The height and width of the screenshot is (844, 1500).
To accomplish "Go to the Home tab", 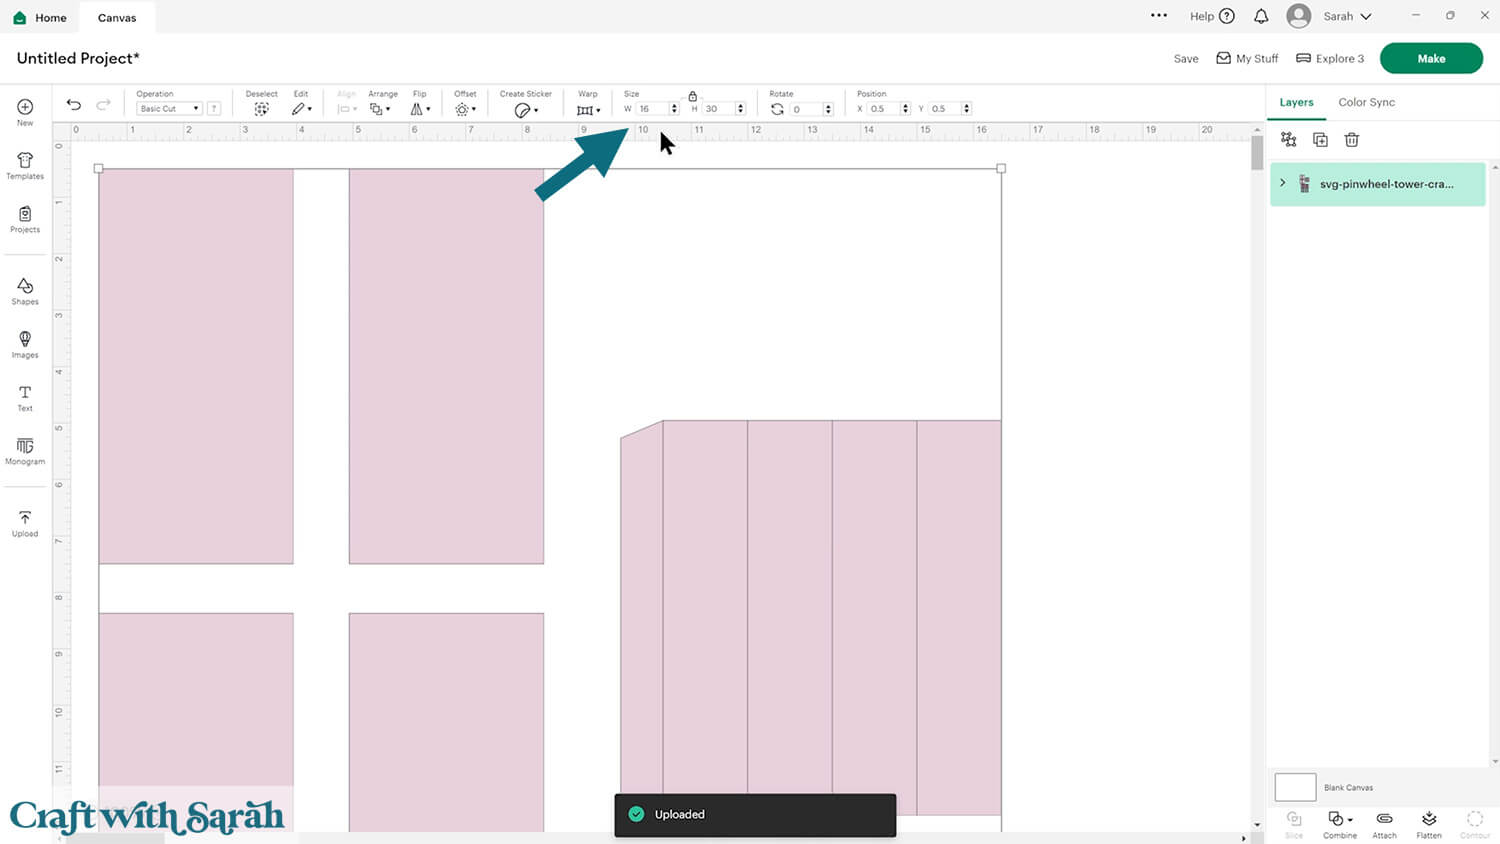I will (x=40, y=18).
